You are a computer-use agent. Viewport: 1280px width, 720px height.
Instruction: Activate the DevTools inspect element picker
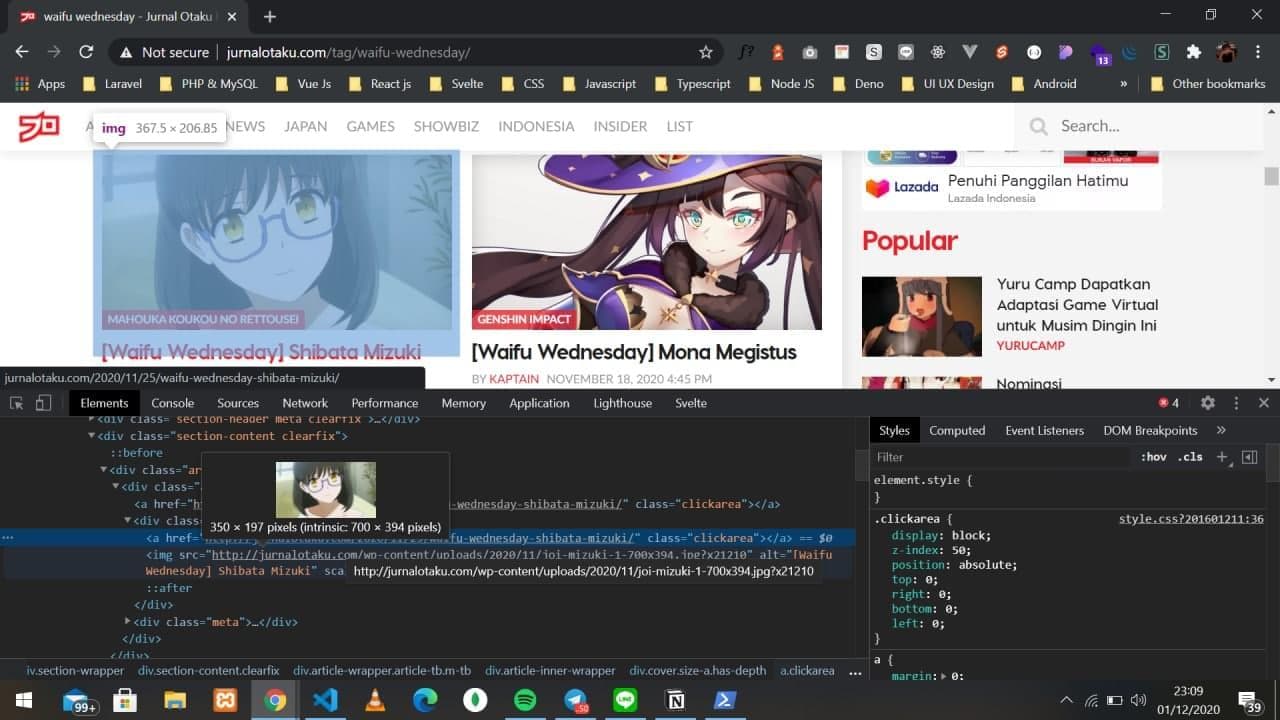click(17, 403)
